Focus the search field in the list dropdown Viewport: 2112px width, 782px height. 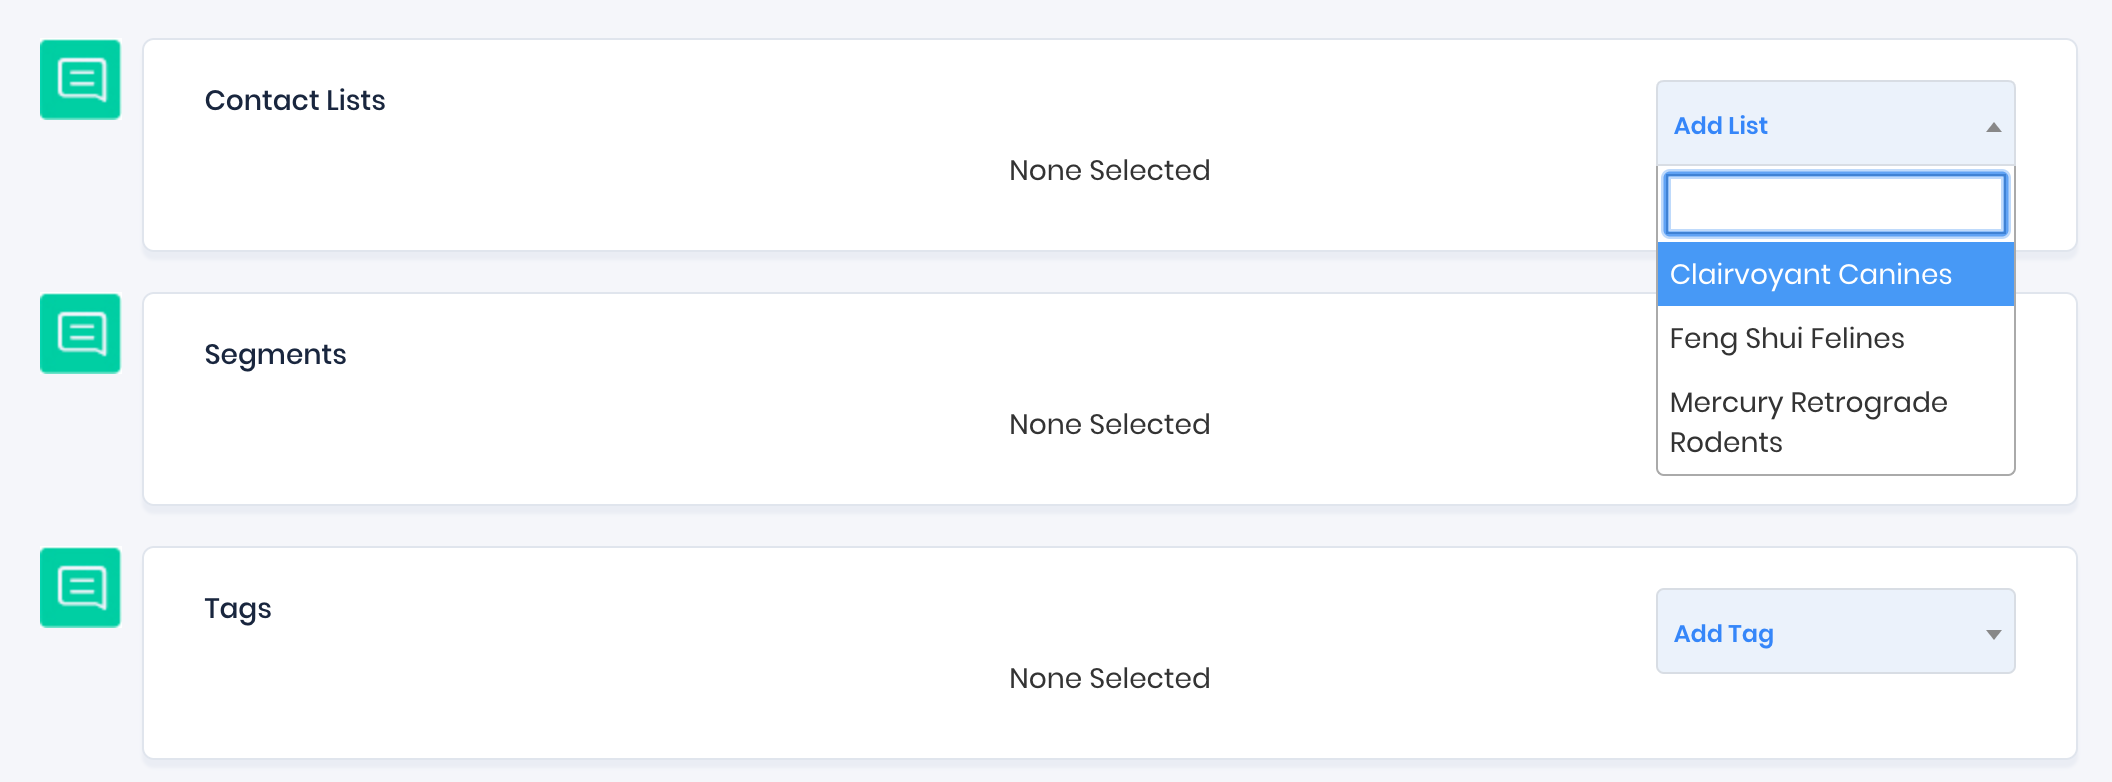pos(1835,204)
